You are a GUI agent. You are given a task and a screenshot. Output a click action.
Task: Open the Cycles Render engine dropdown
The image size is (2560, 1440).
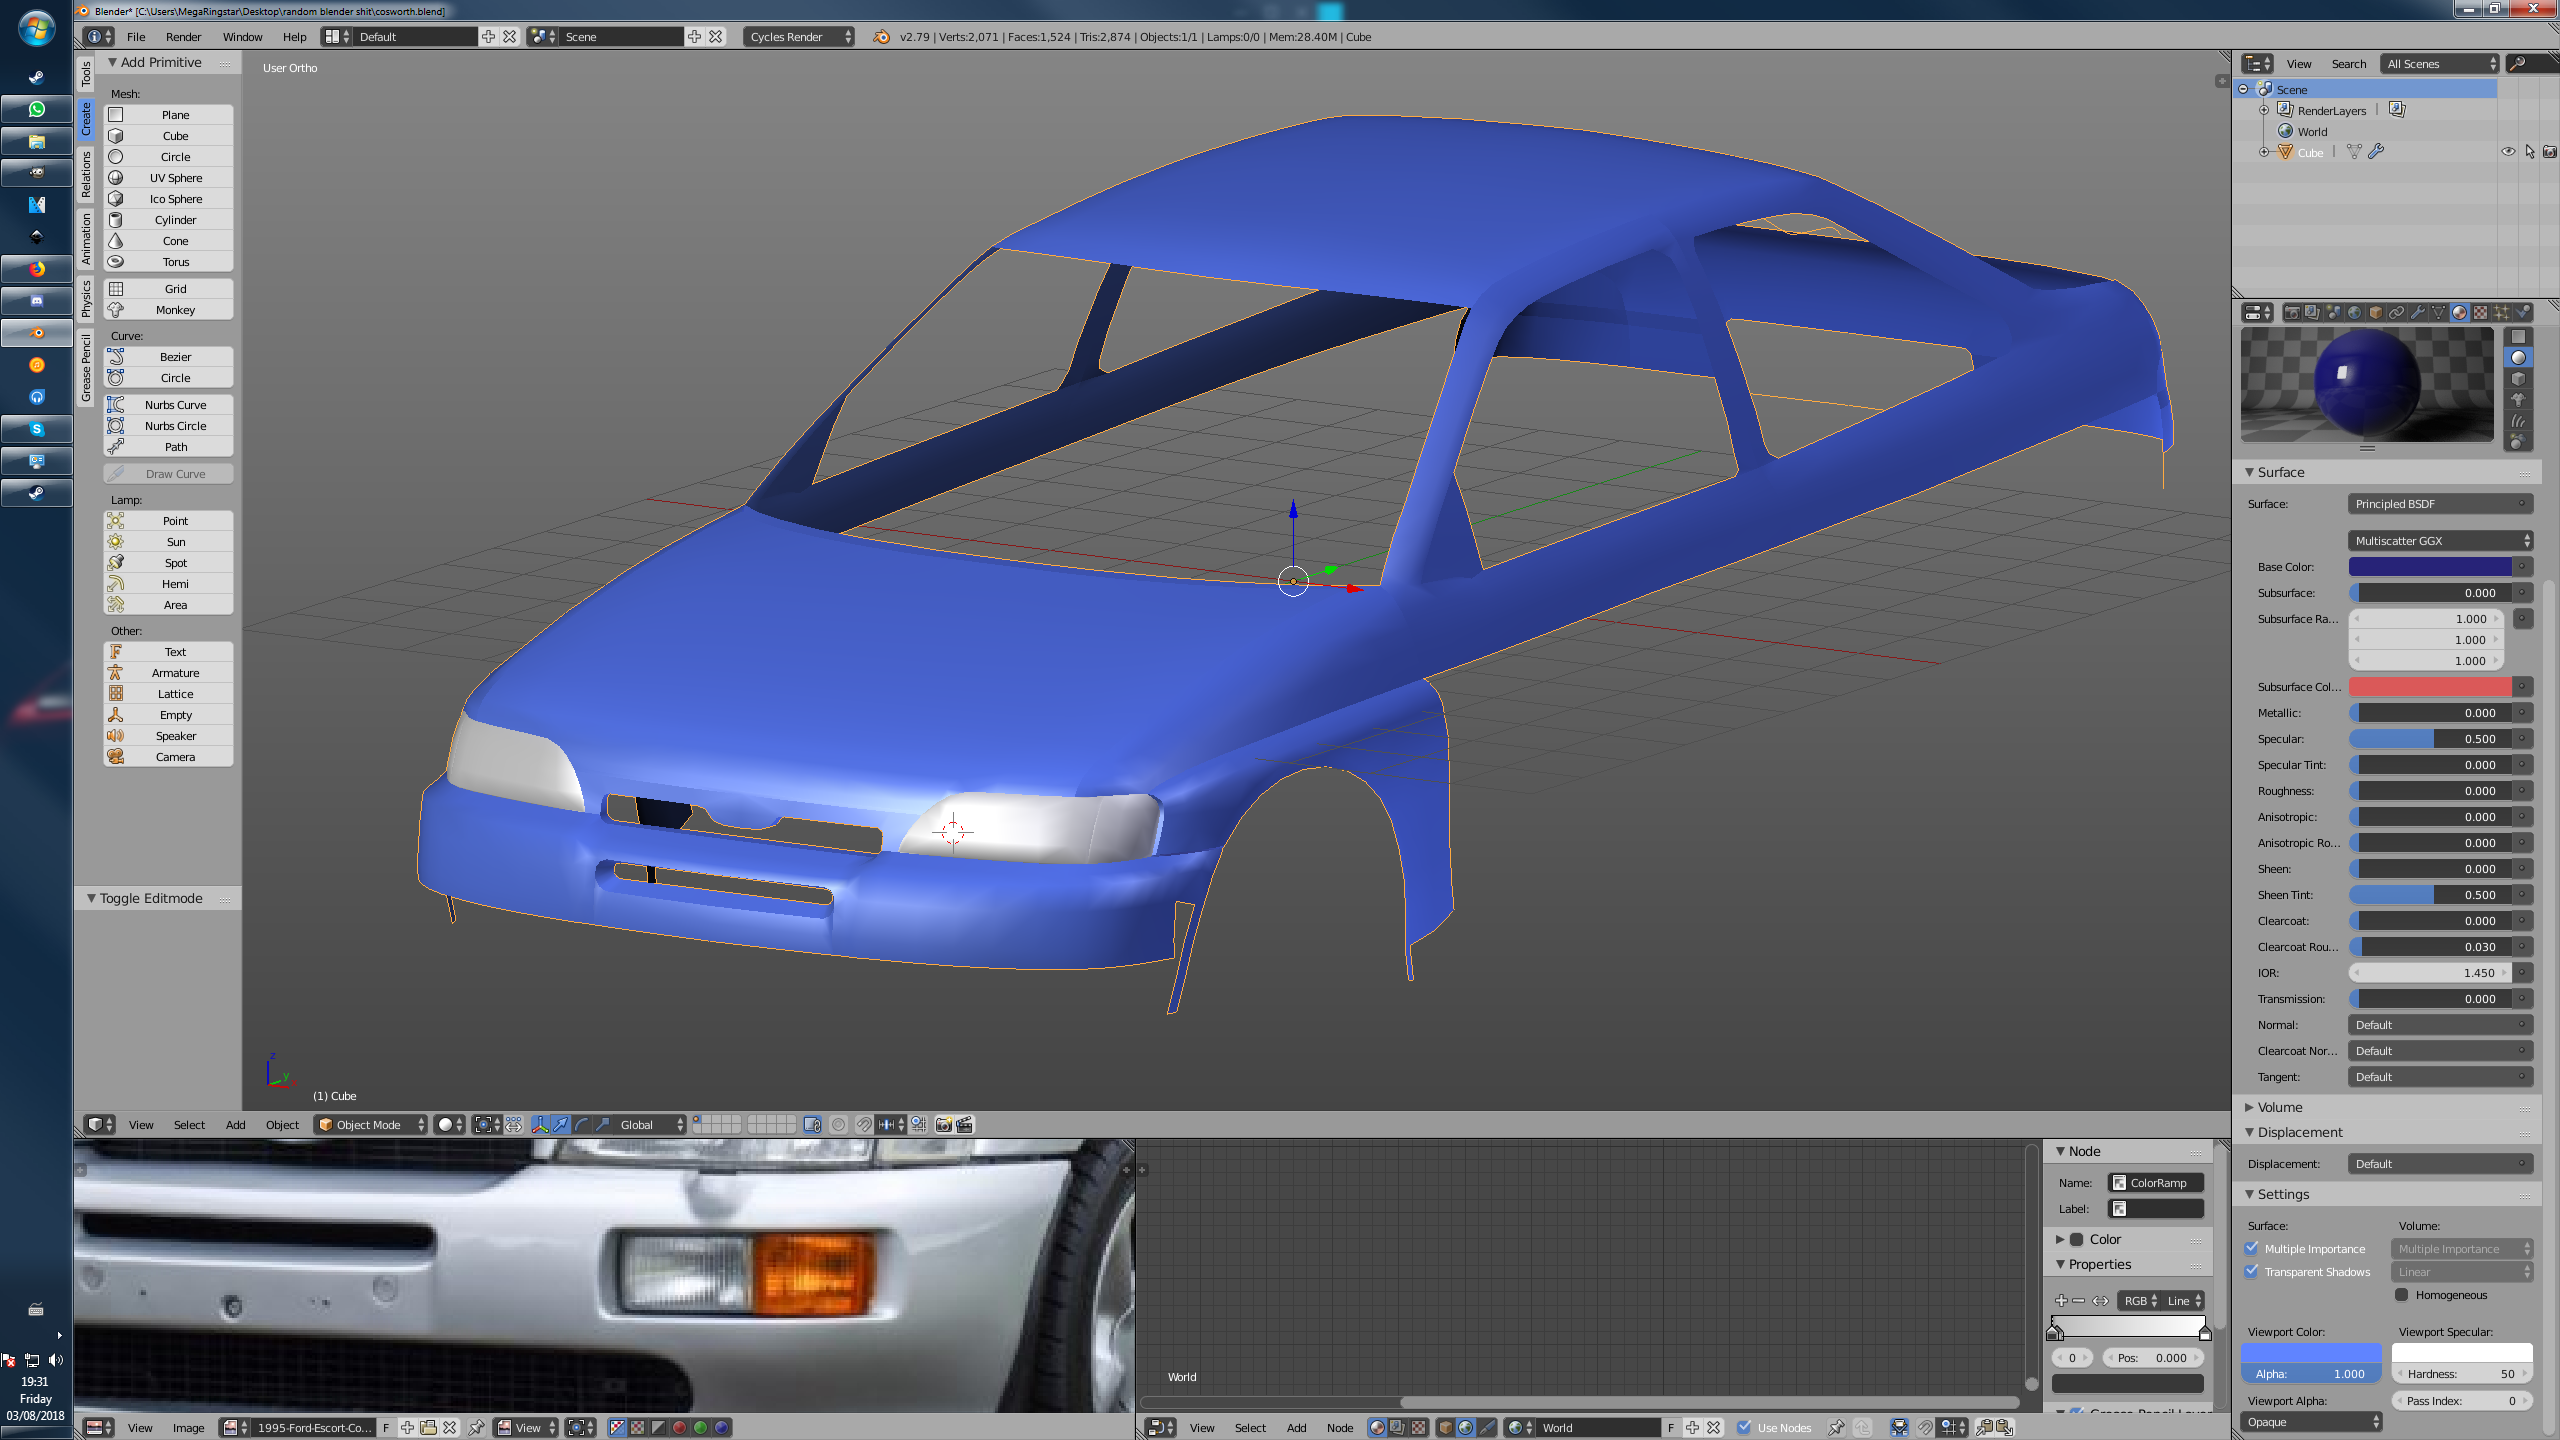(798, 37)
